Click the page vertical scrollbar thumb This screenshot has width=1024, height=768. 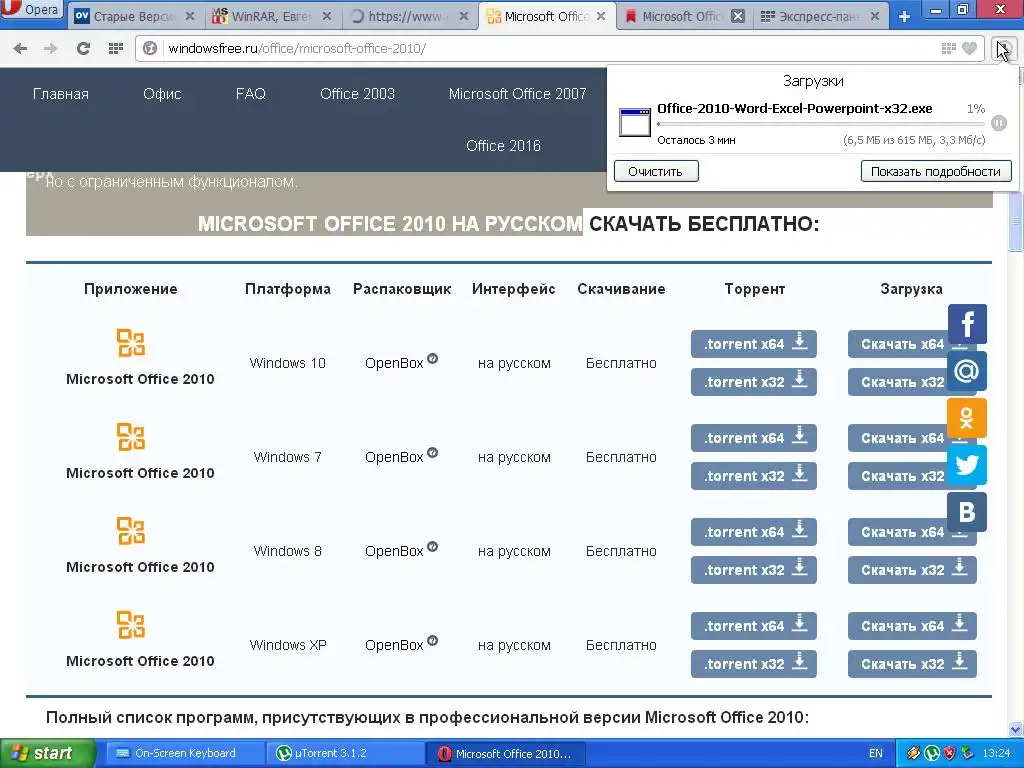[1016, 223]
